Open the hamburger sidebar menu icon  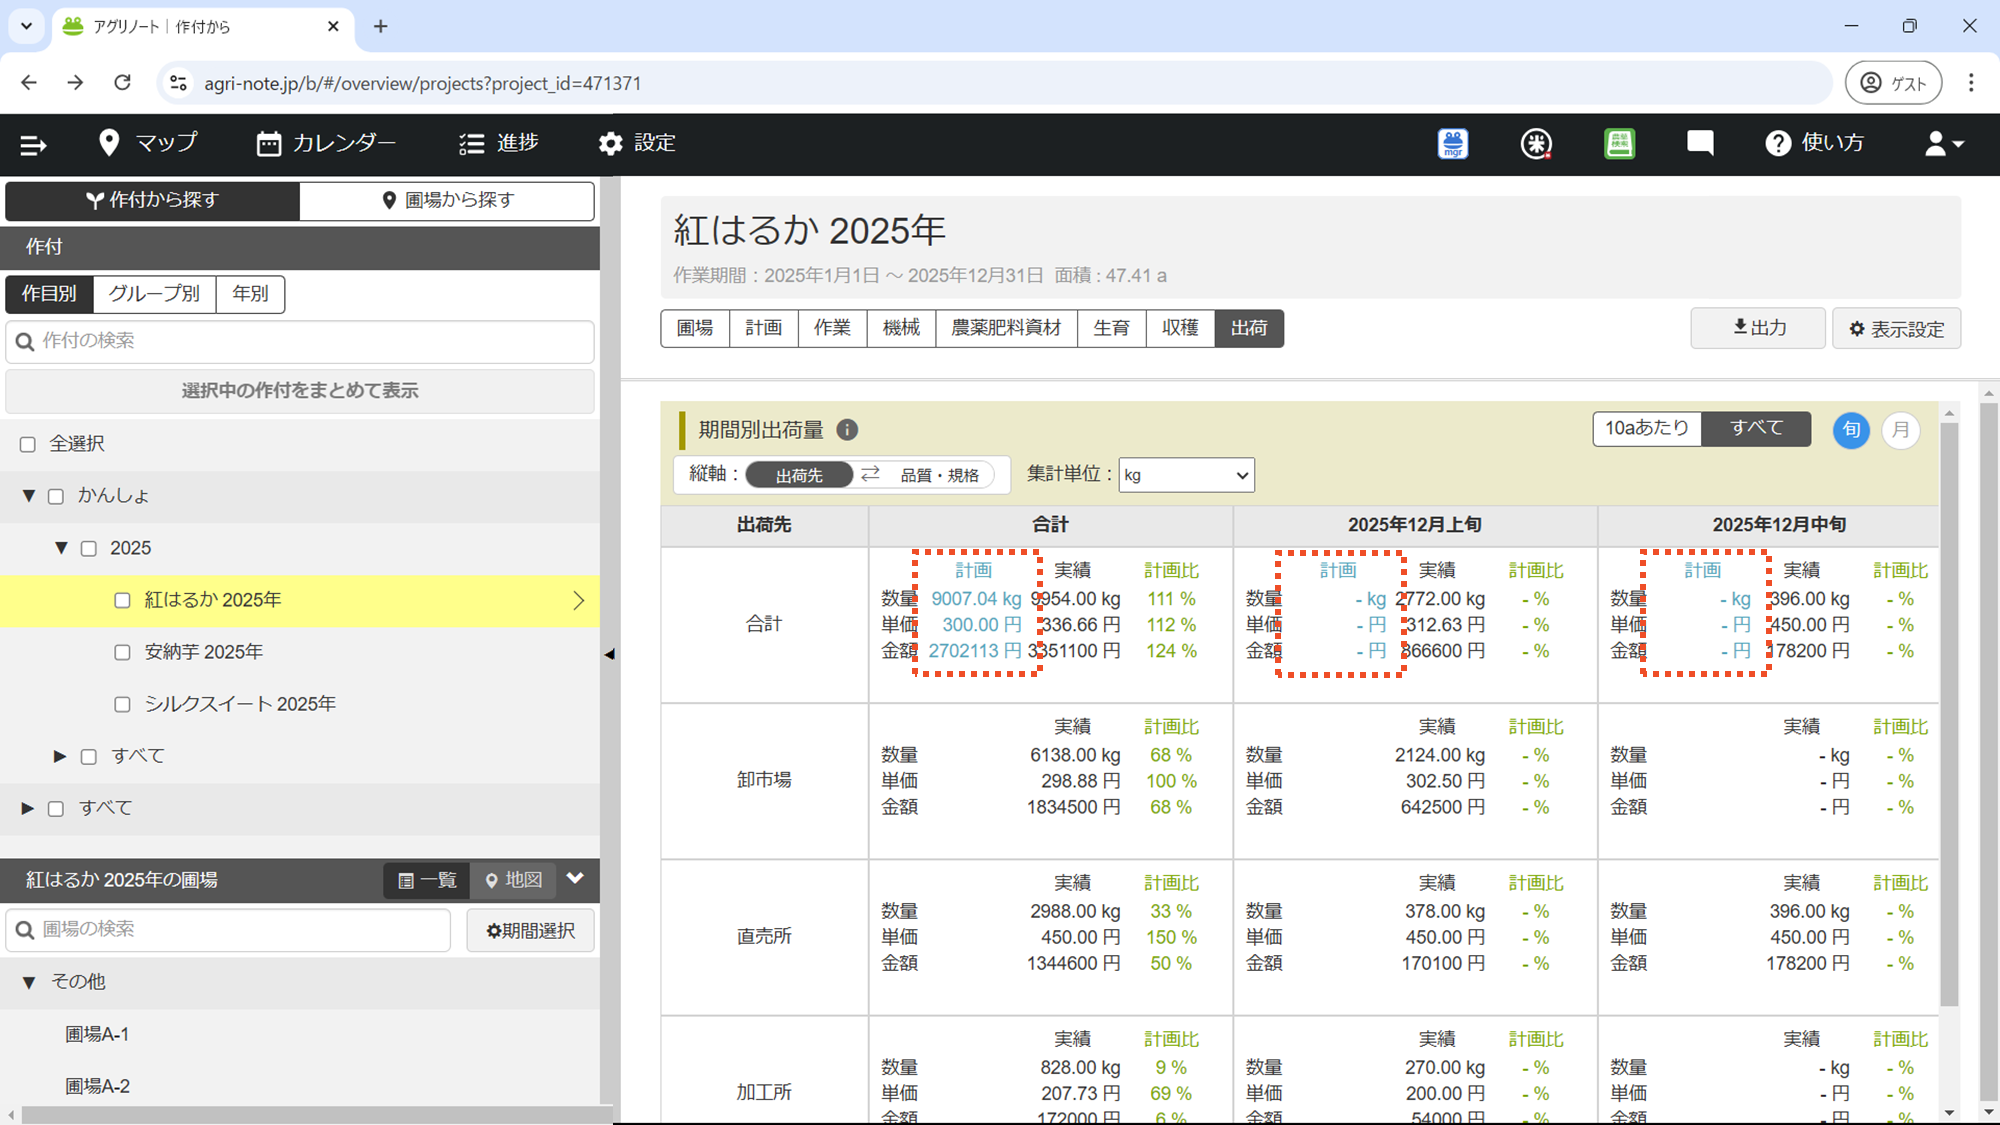point(33,145)
